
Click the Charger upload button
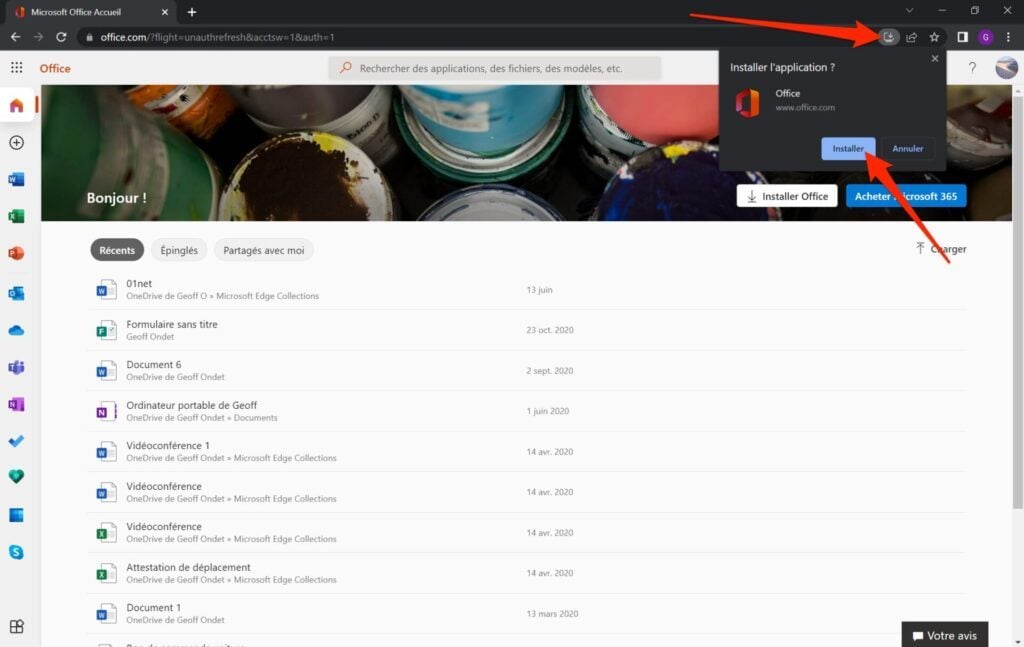(940, 249)
